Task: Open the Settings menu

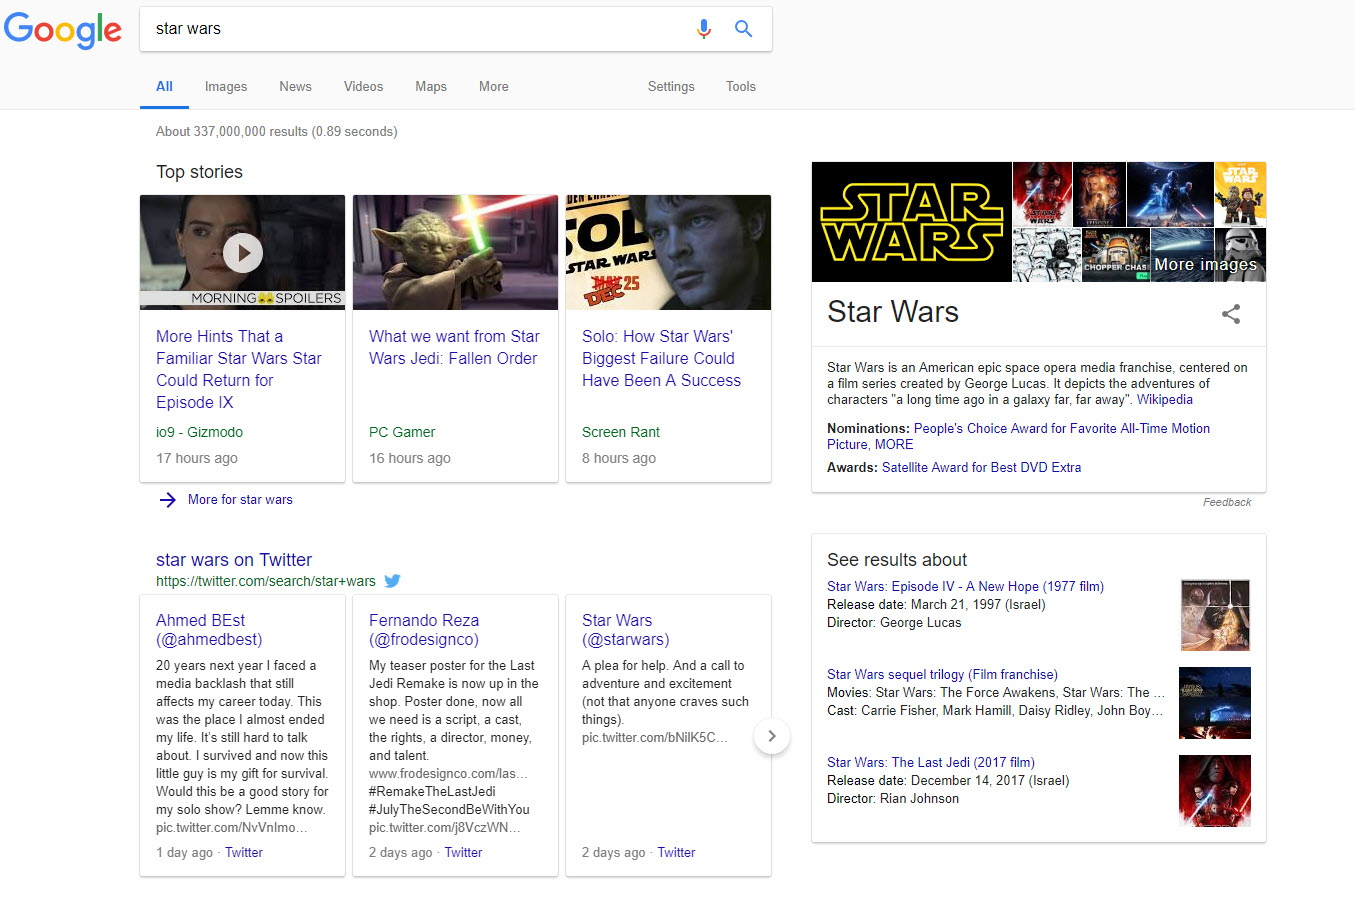Action: pos(670,87)
